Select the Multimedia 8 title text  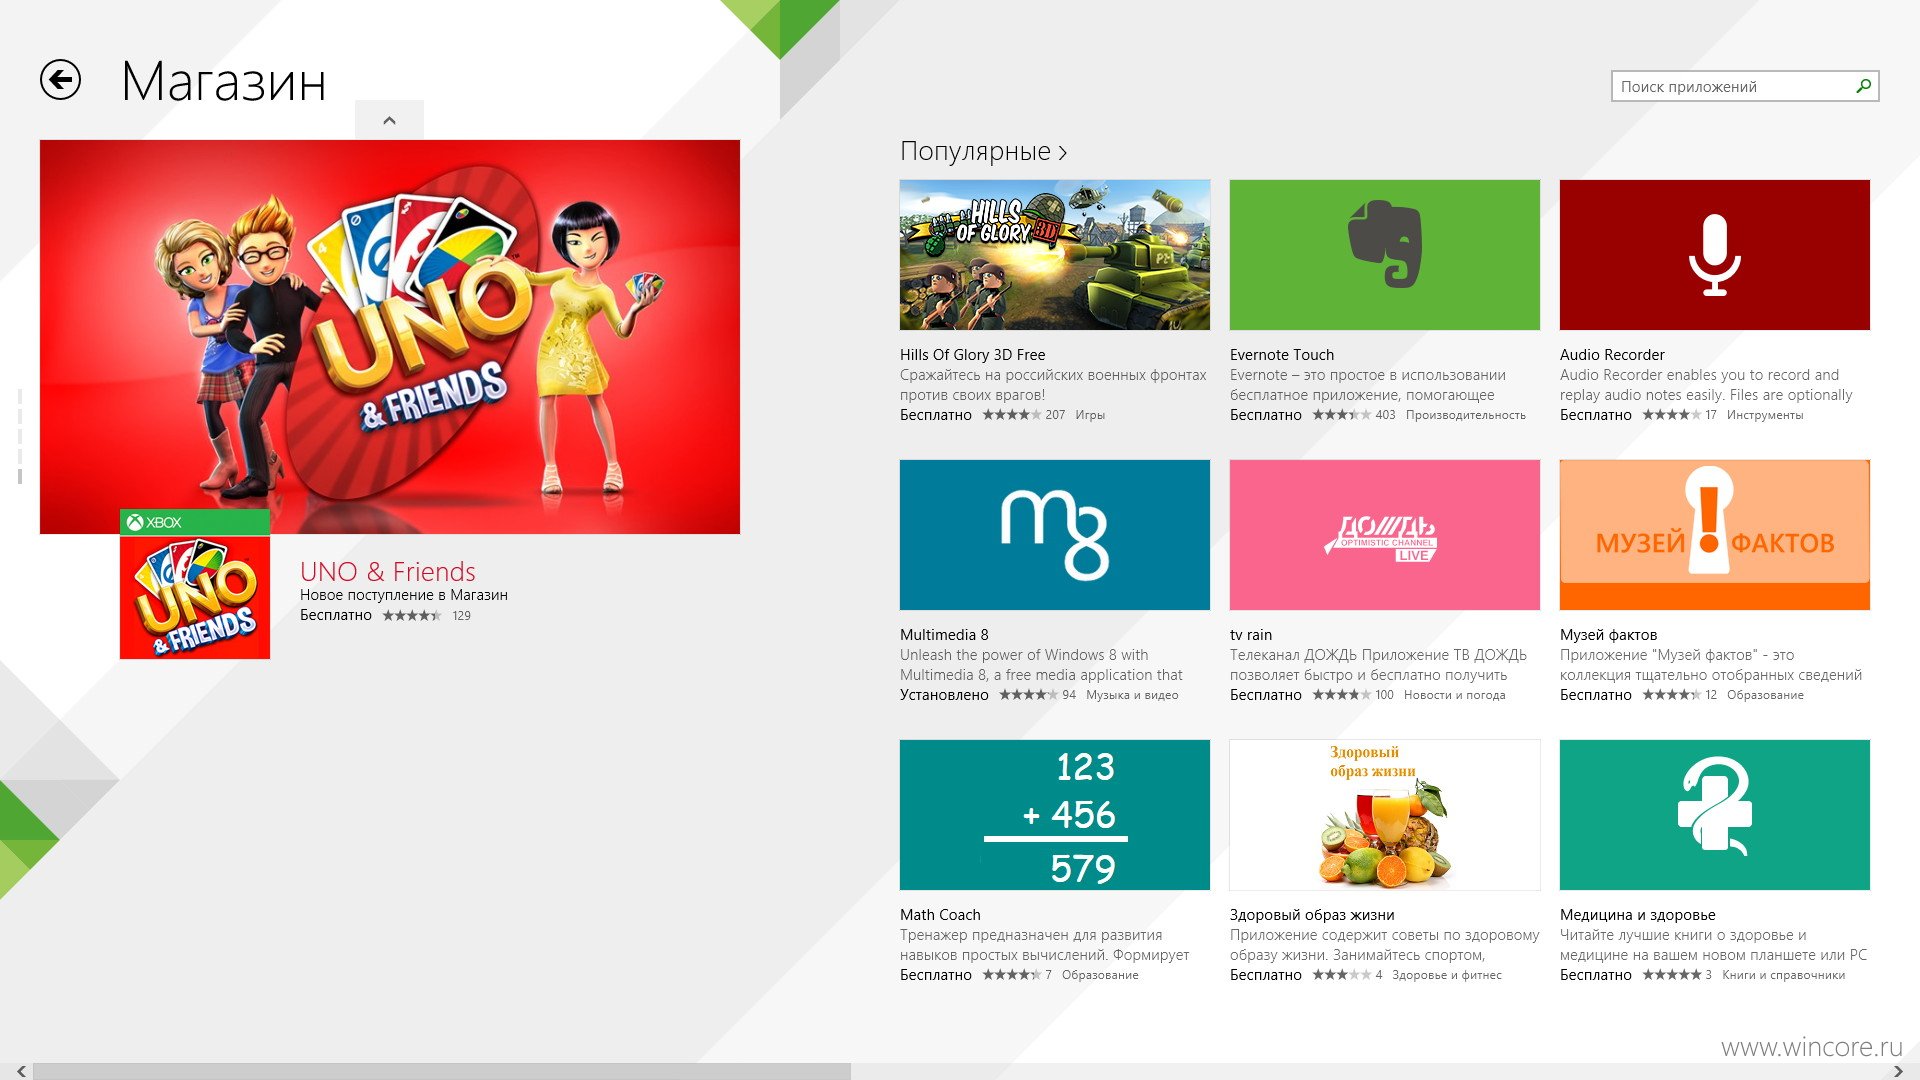(944, 634)
